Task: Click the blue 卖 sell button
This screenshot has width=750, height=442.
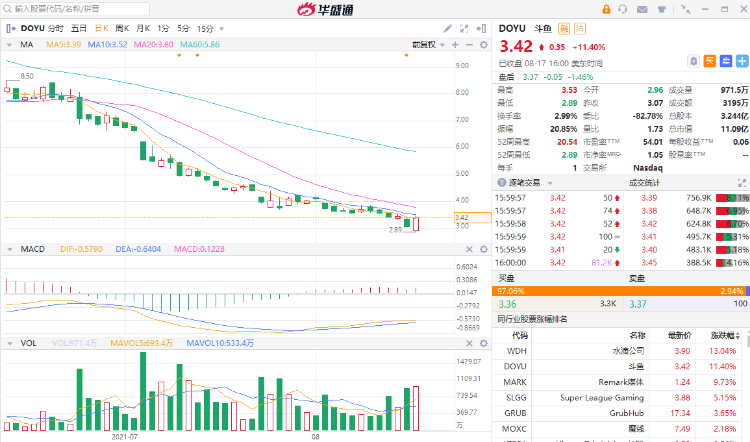Action: click(726, 61)
